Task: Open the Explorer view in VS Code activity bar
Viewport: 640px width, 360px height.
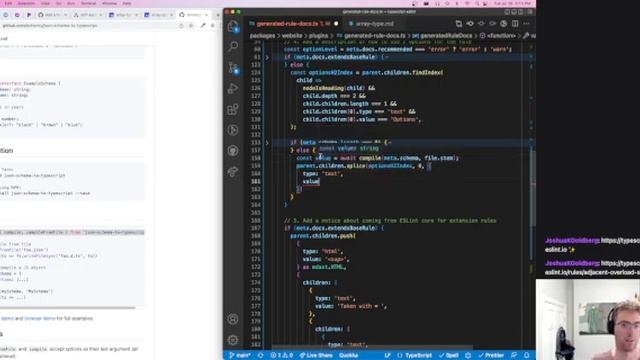Action: pos(233,27)
